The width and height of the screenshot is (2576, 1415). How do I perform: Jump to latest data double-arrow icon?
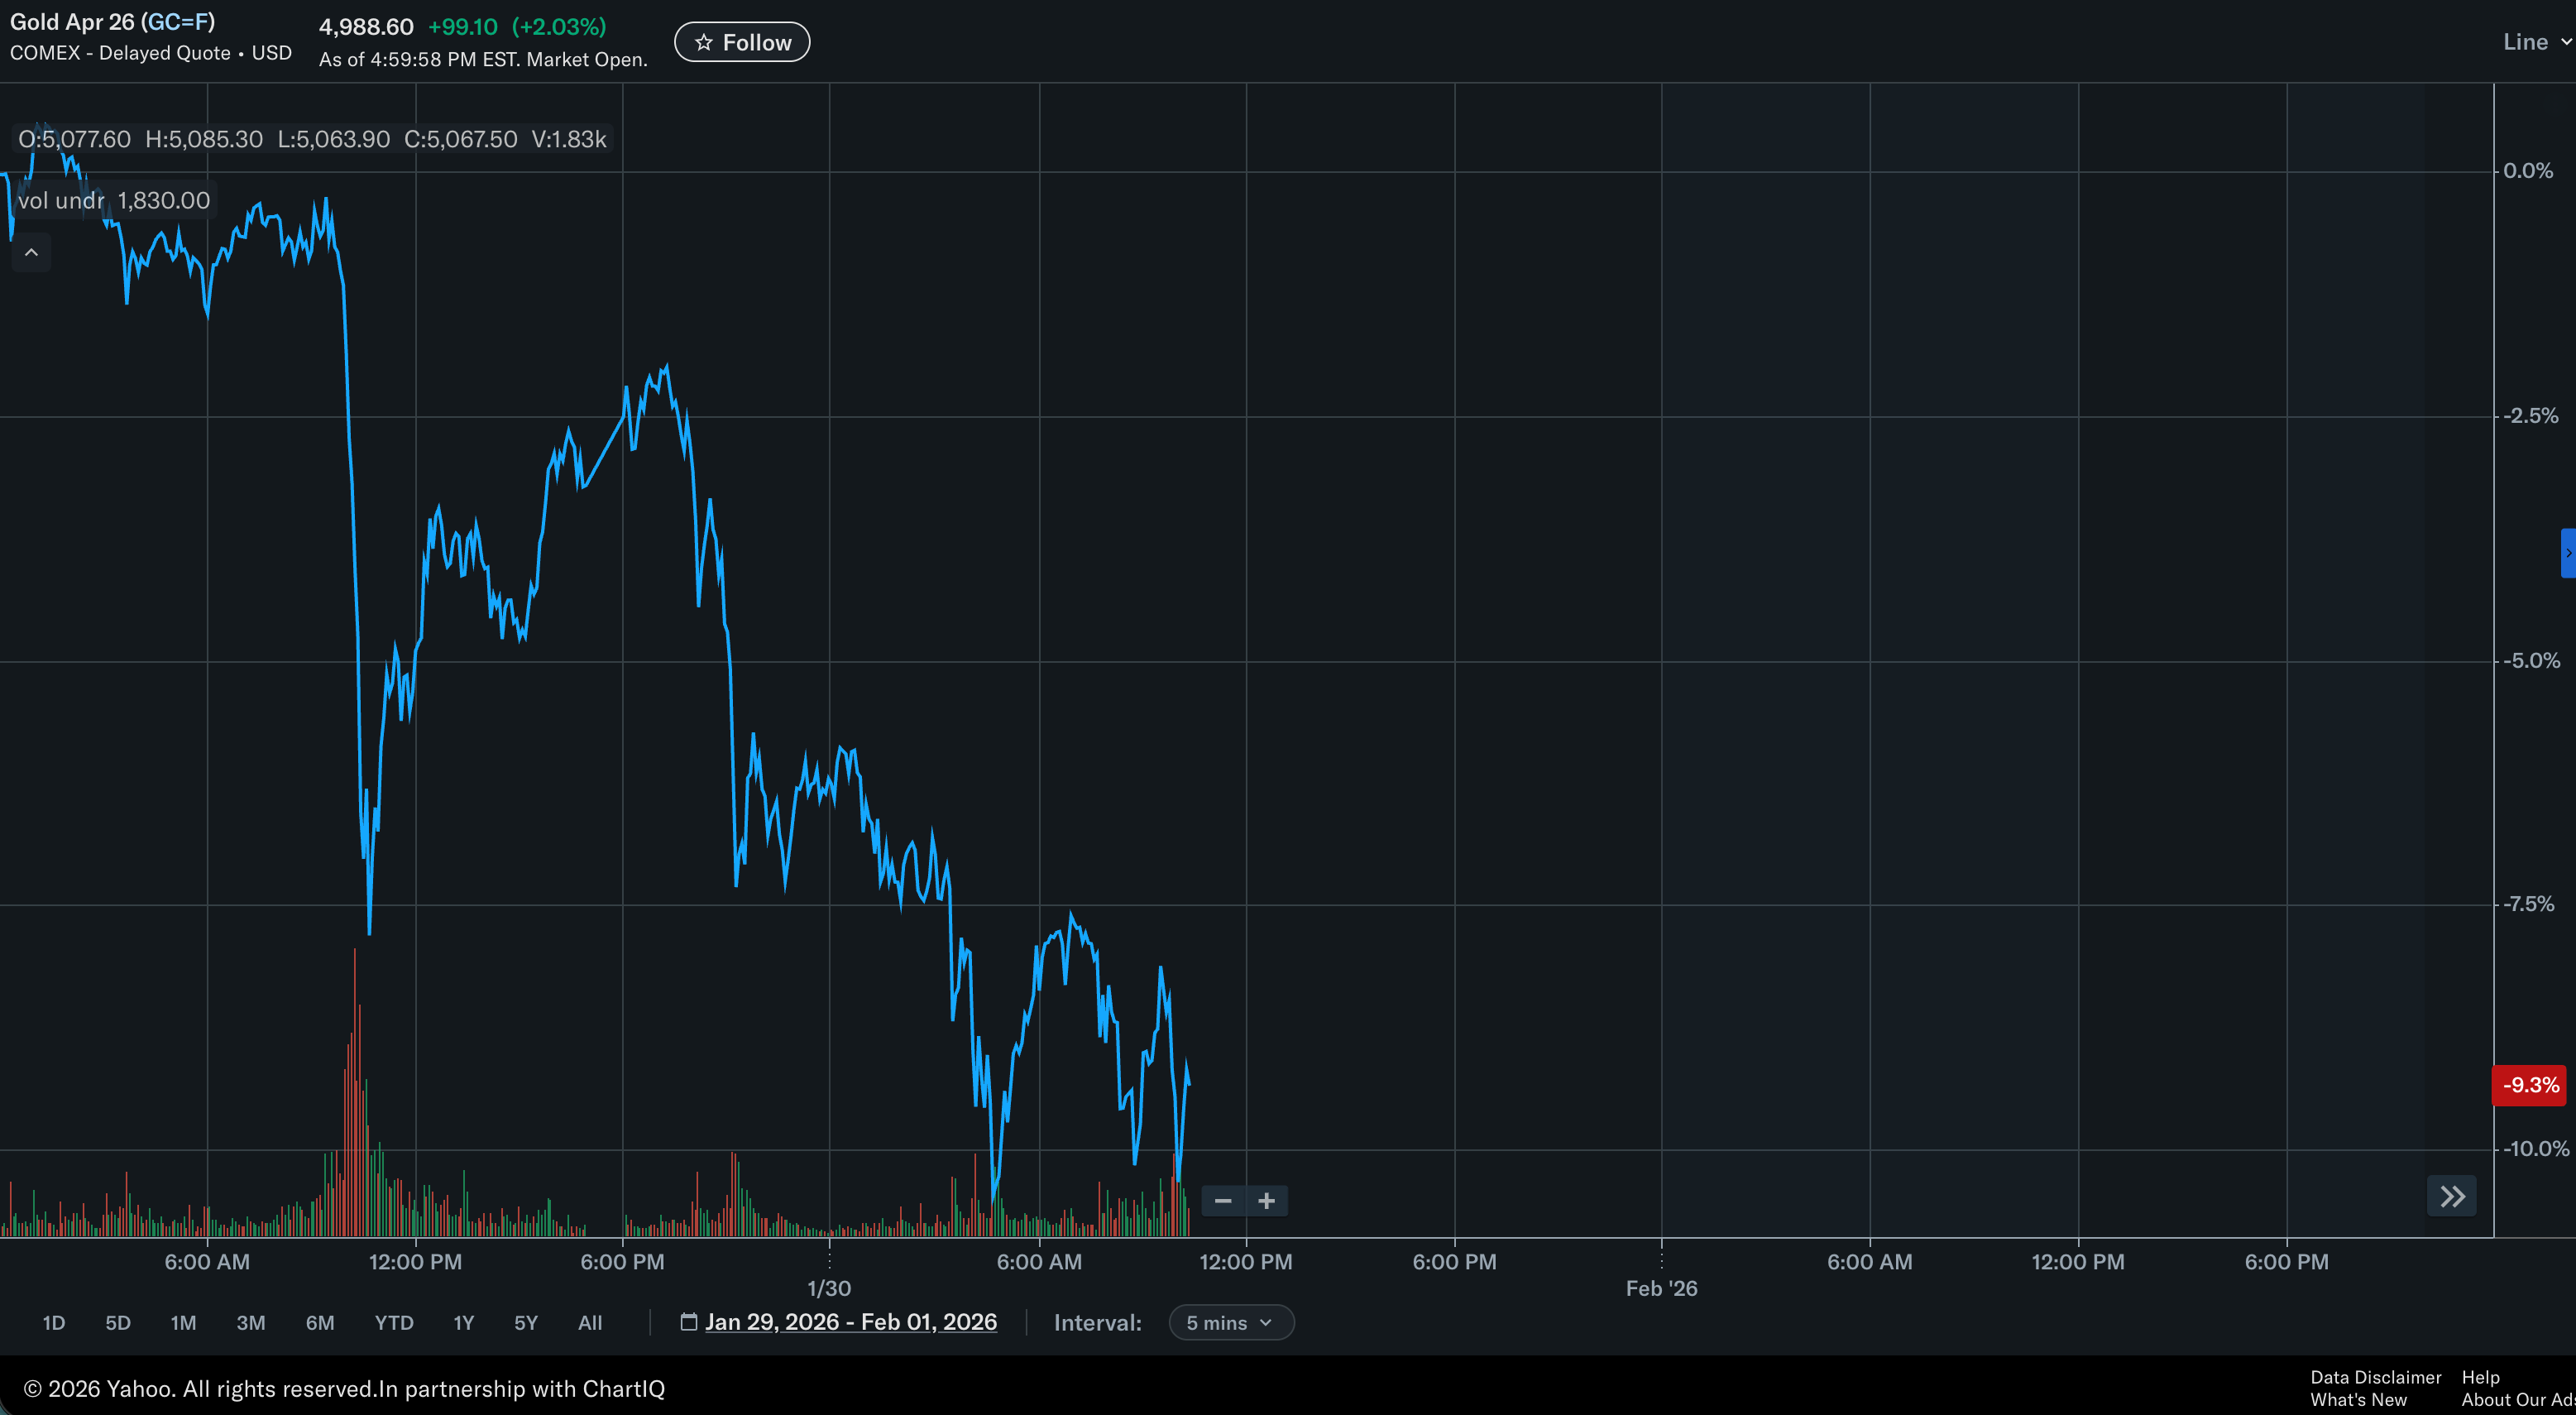pos(2451,1196)
